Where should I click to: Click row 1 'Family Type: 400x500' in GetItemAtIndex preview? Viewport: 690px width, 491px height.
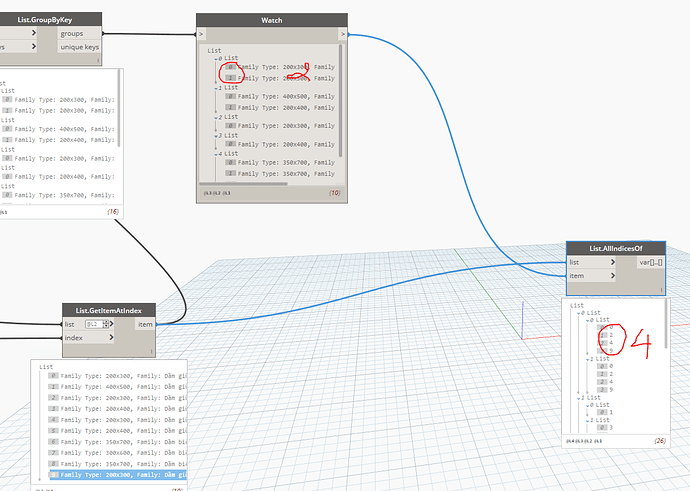(117, 387)
